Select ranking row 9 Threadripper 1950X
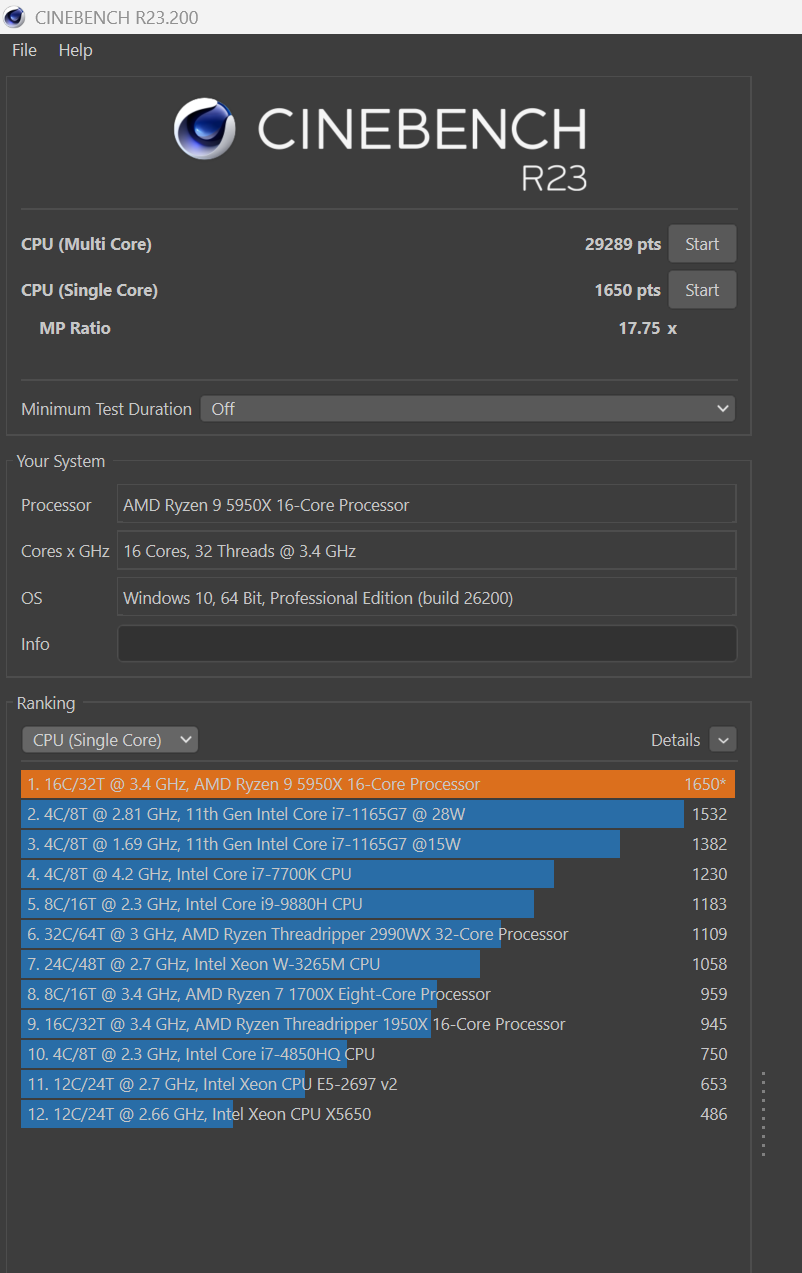The width and height of the screenshot is (802, 1273). pyautogui.click(x=378, y=1024)
